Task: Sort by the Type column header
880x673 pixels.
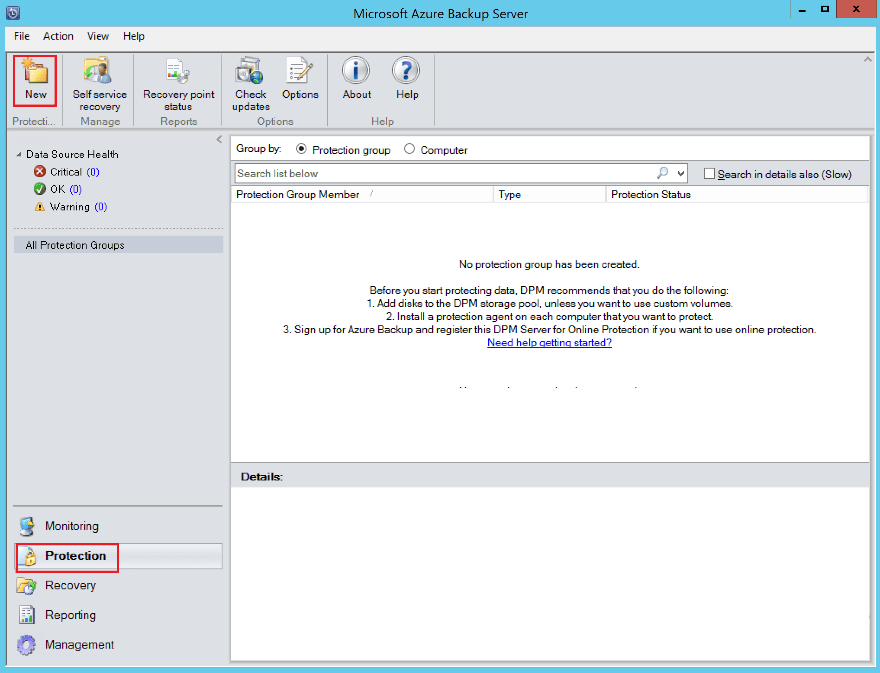Action: (x=549, y=194)
